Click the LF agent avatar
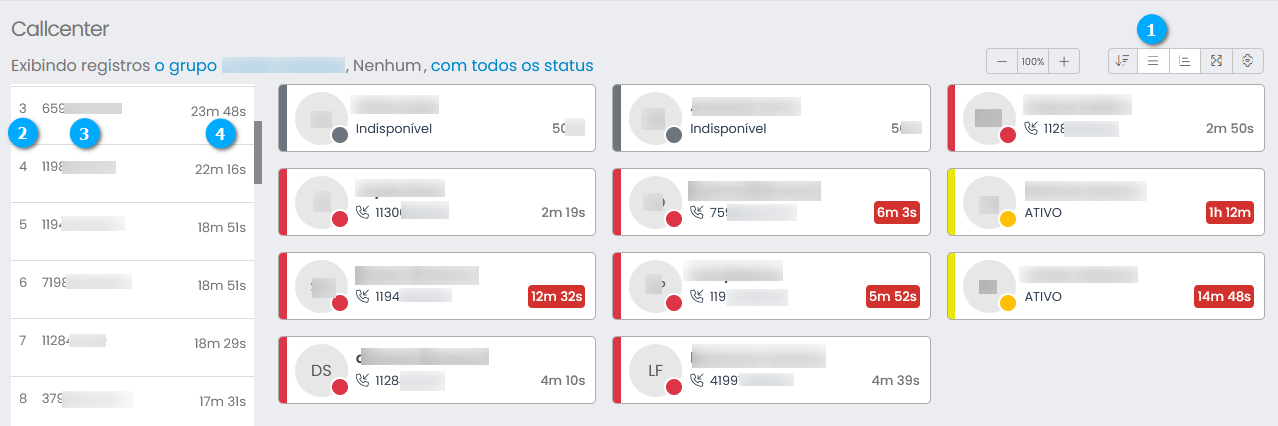The width and height of the screenshot is (1278, 426). (656, 370)
